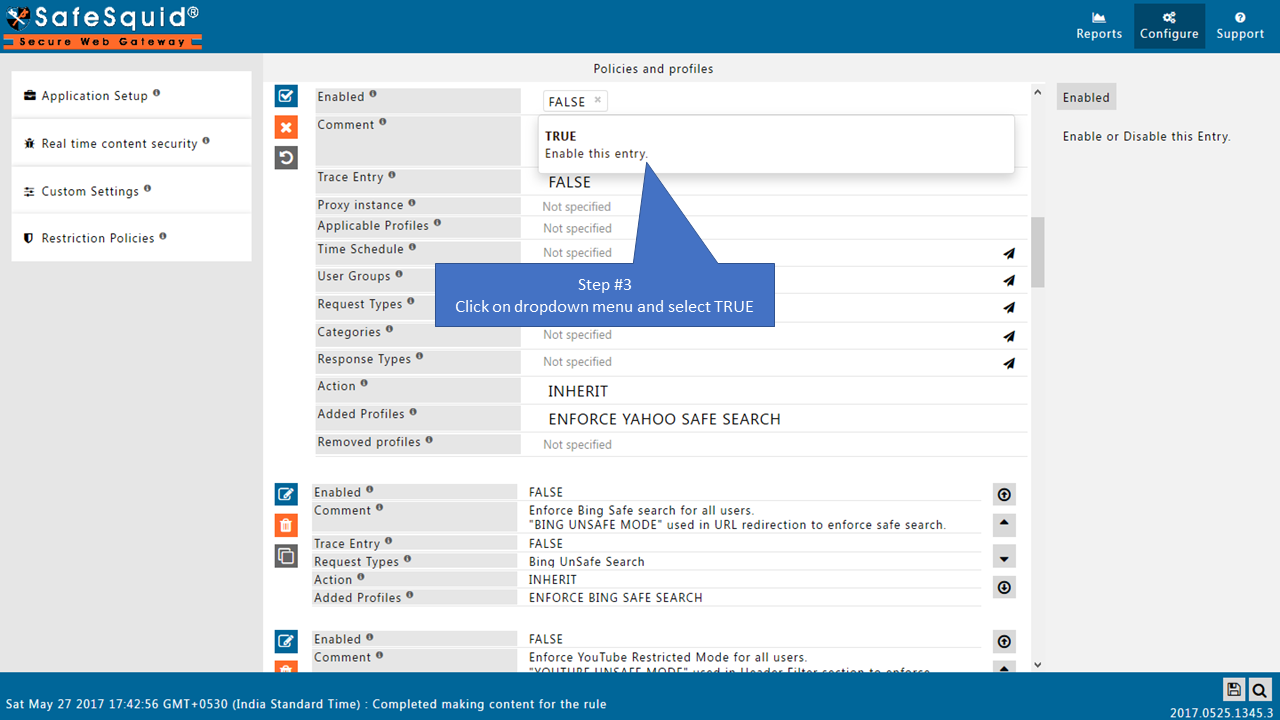This screenshot has width=1280, height=720.
Task: Click the Bing entry's Enabled FALSE value
Action: pos(546,492)
